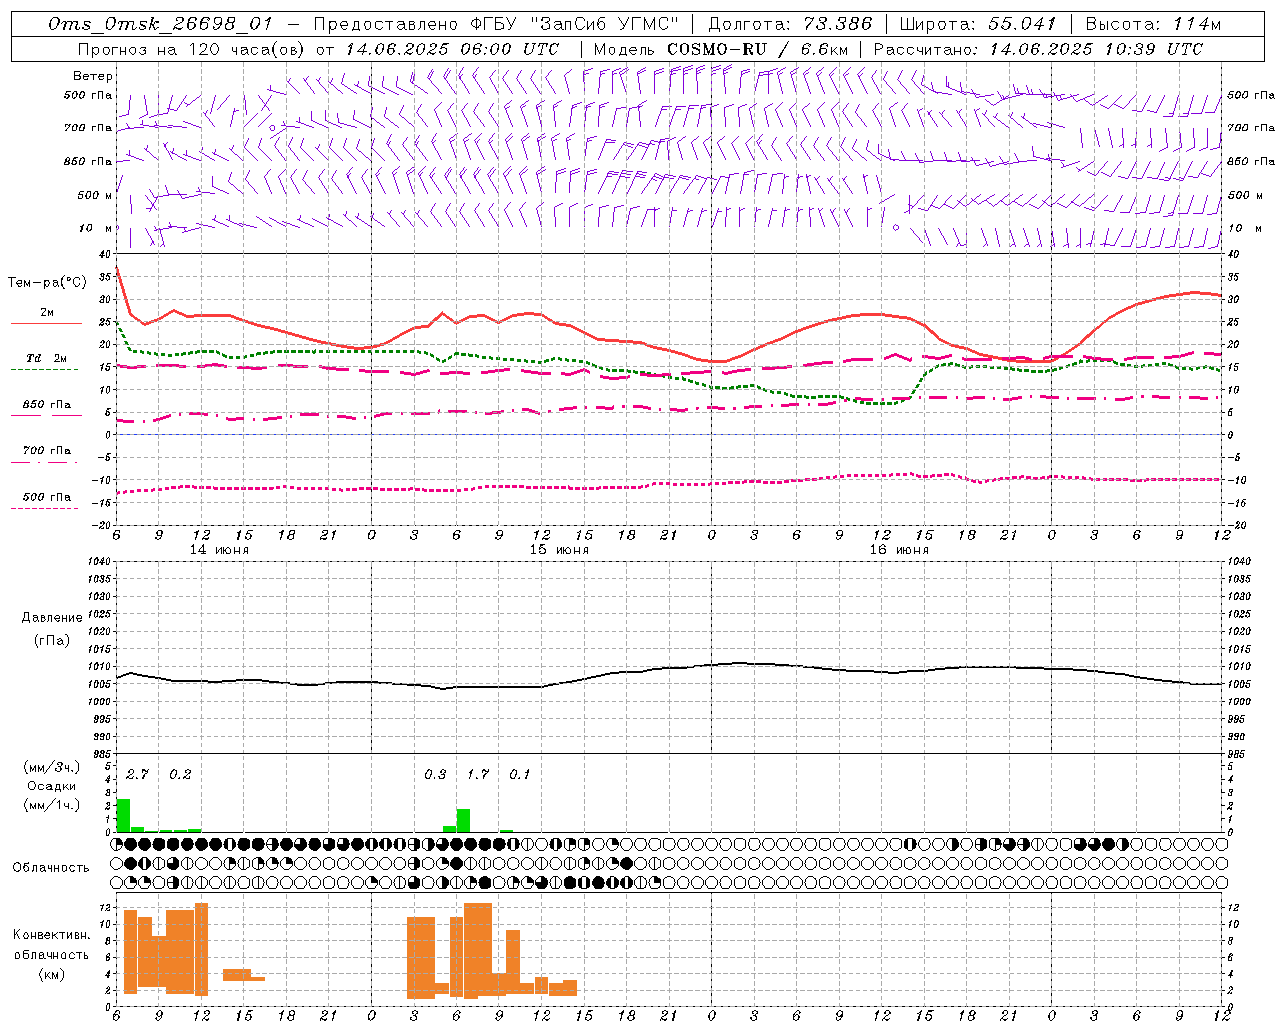This screenshot has width=1280, height=1024.
Task: Click the 16 июня date label
Action: (899, 550)
